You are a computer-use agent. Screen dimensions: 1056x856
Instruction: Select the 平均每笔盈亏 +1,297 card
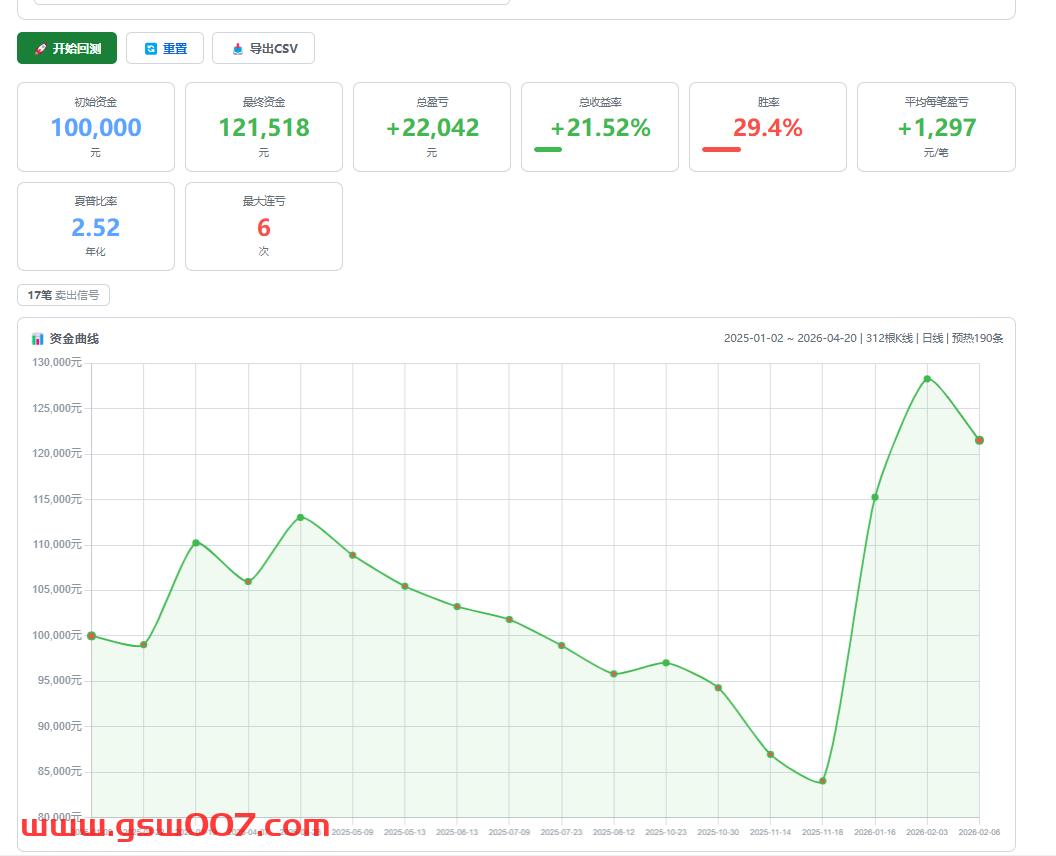[x=936, y=127]
